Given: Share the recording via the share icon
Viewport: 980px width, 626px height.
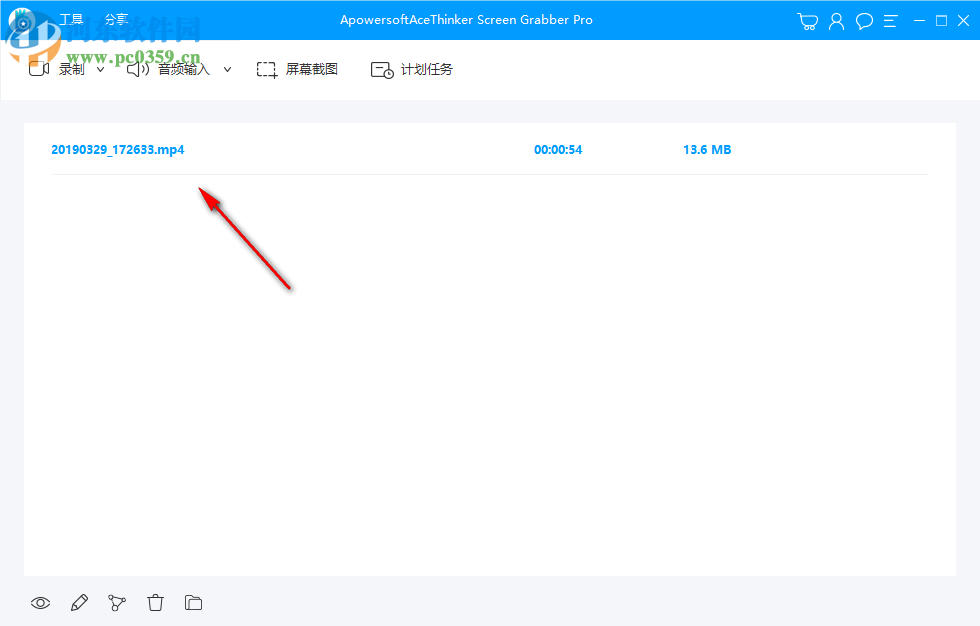Looking at the screenshot, I should tap(117, 602).
